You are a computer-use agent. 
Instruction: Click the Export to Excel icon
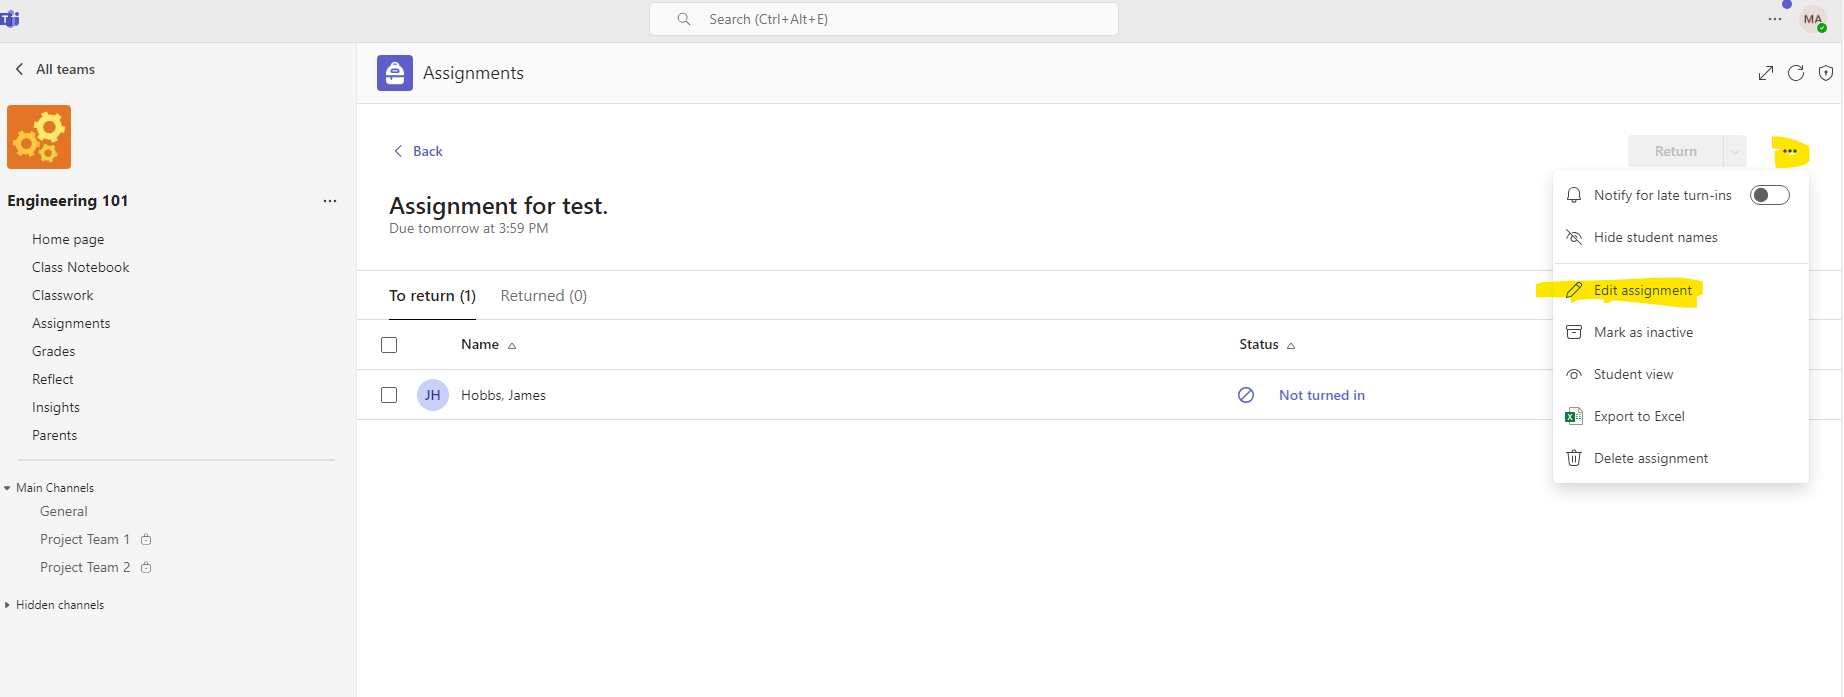coord(1574,416)
